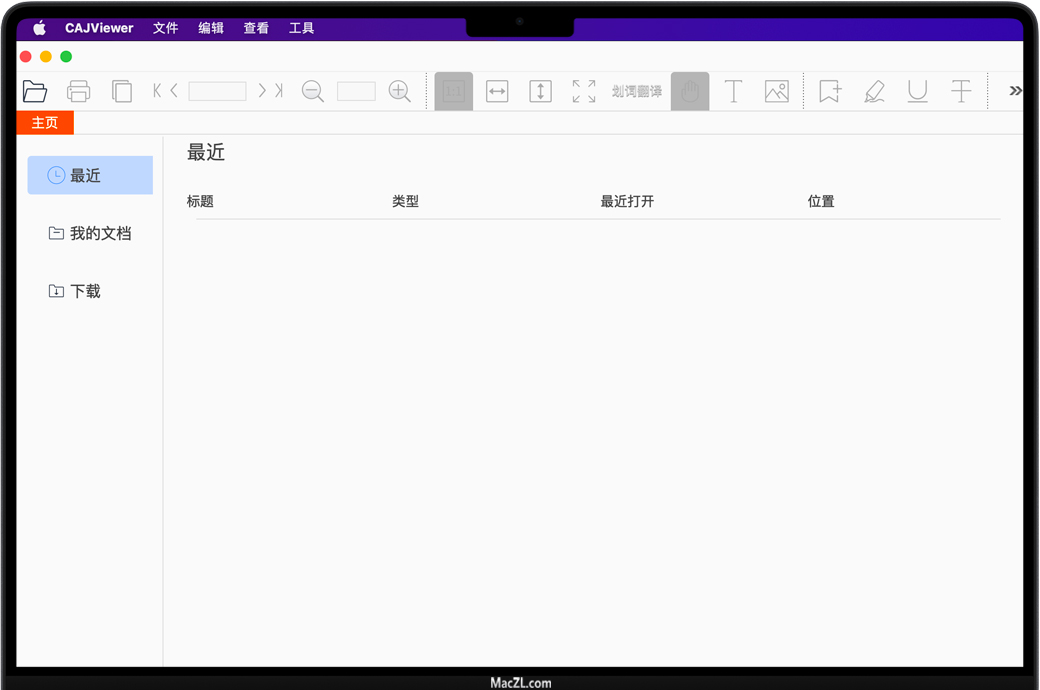The image size is (1040, 690).
Task: Switch to the 主页 tab
Action: pyautogui.click(x=44, y=123)
